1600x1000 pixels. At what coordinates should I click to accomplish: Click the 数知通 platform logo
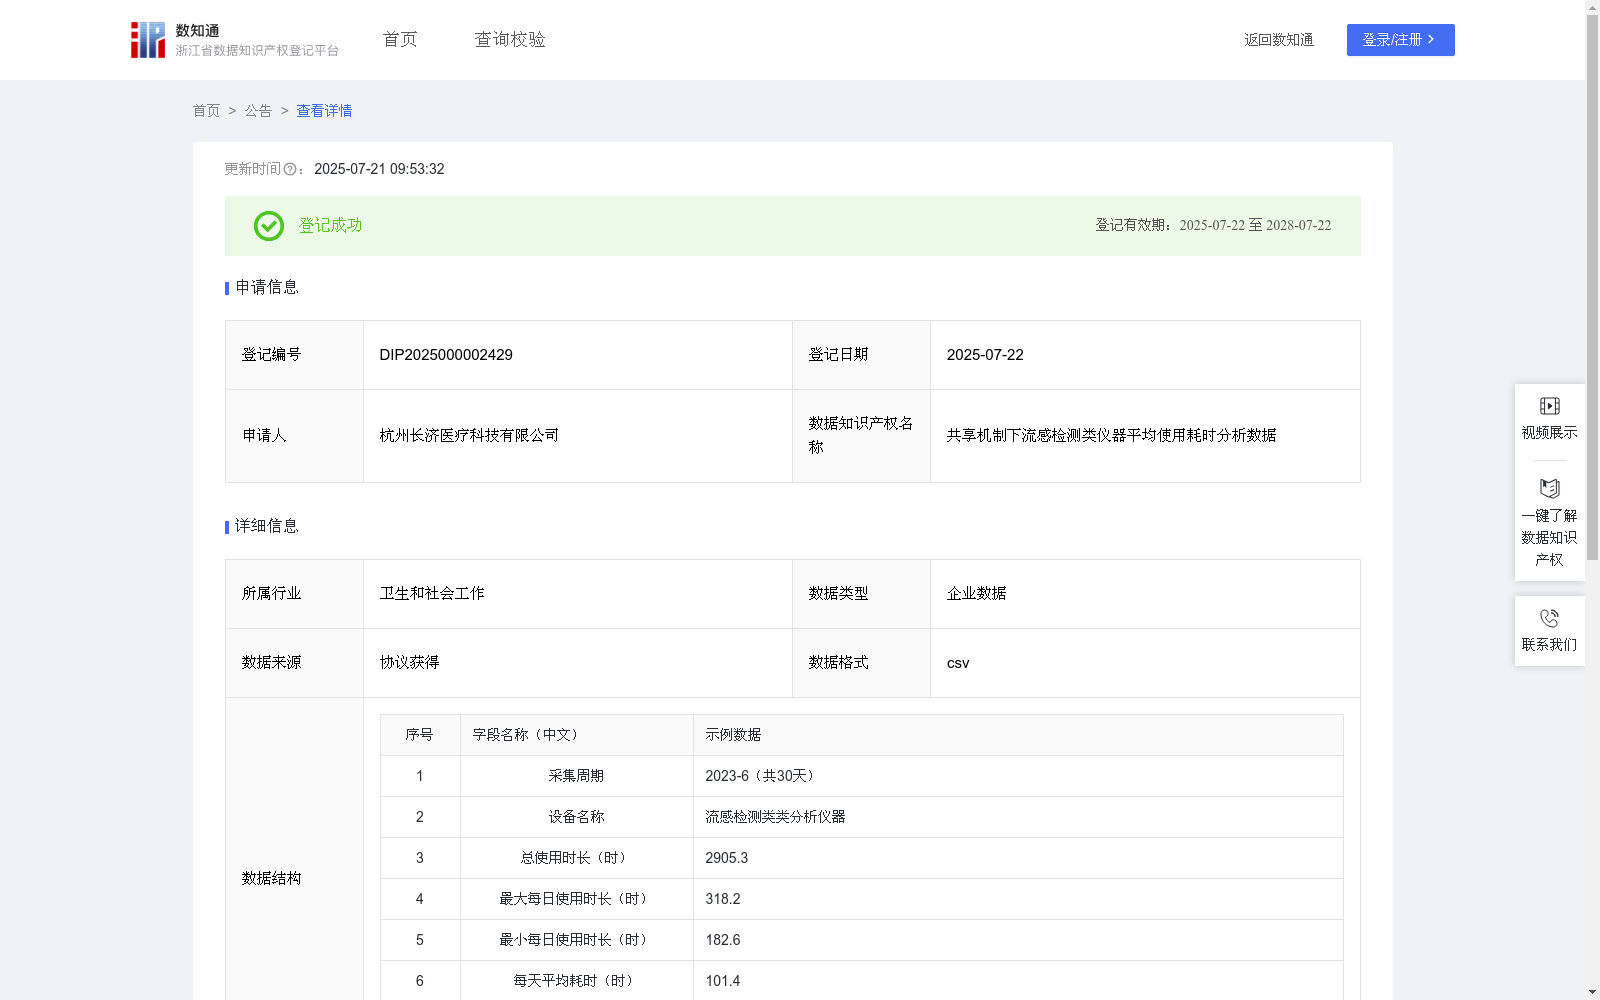tap(234, 40)
